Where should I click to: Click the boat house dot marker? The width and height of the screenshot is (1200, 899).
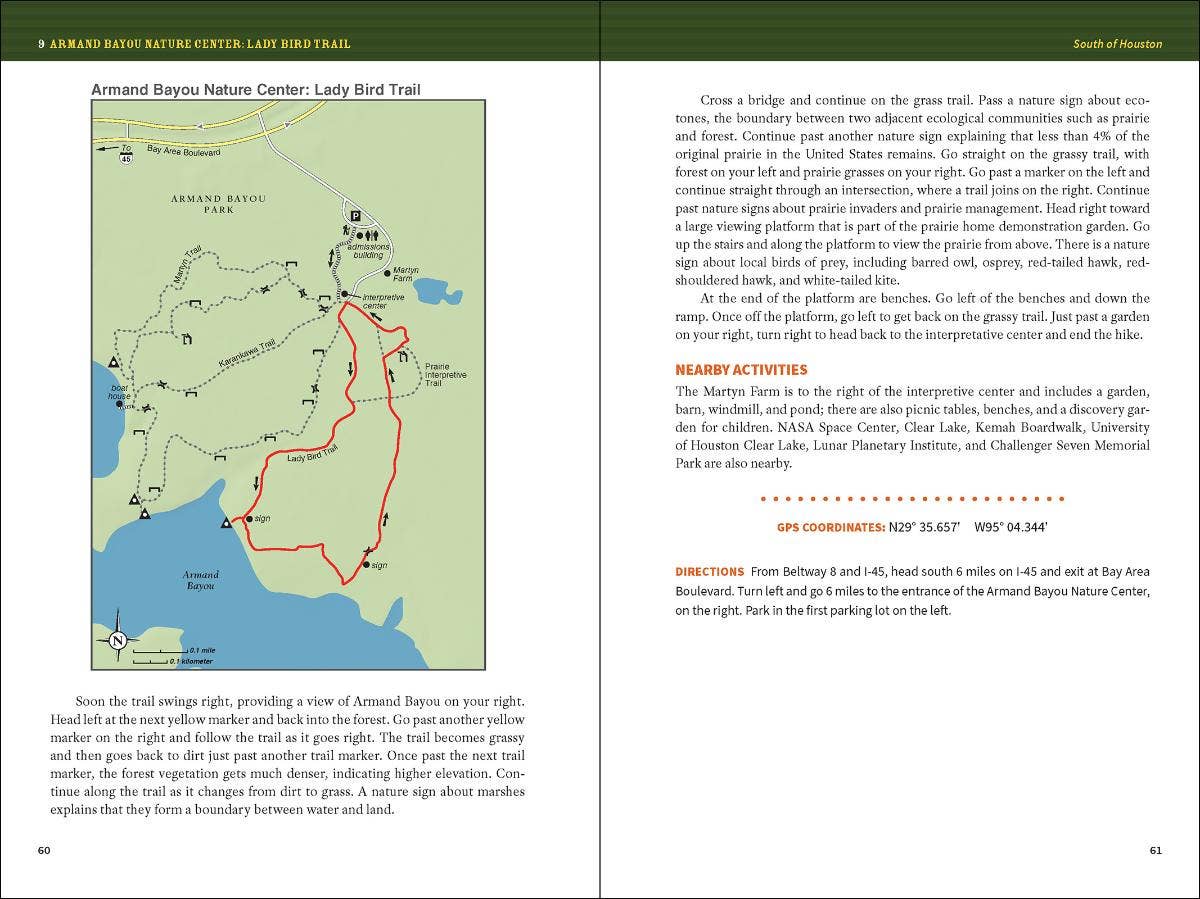click(x=119, y=404)
